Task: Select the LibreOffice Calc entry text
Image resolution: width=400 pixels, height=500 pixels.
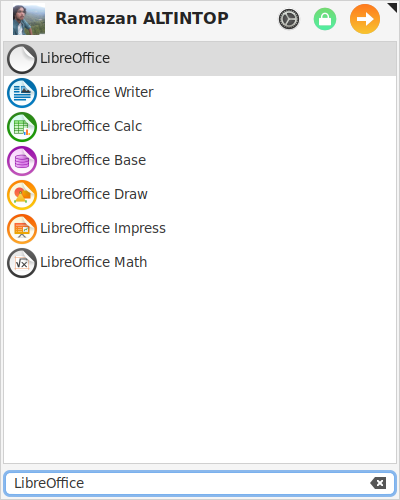Action: (91, 126)
